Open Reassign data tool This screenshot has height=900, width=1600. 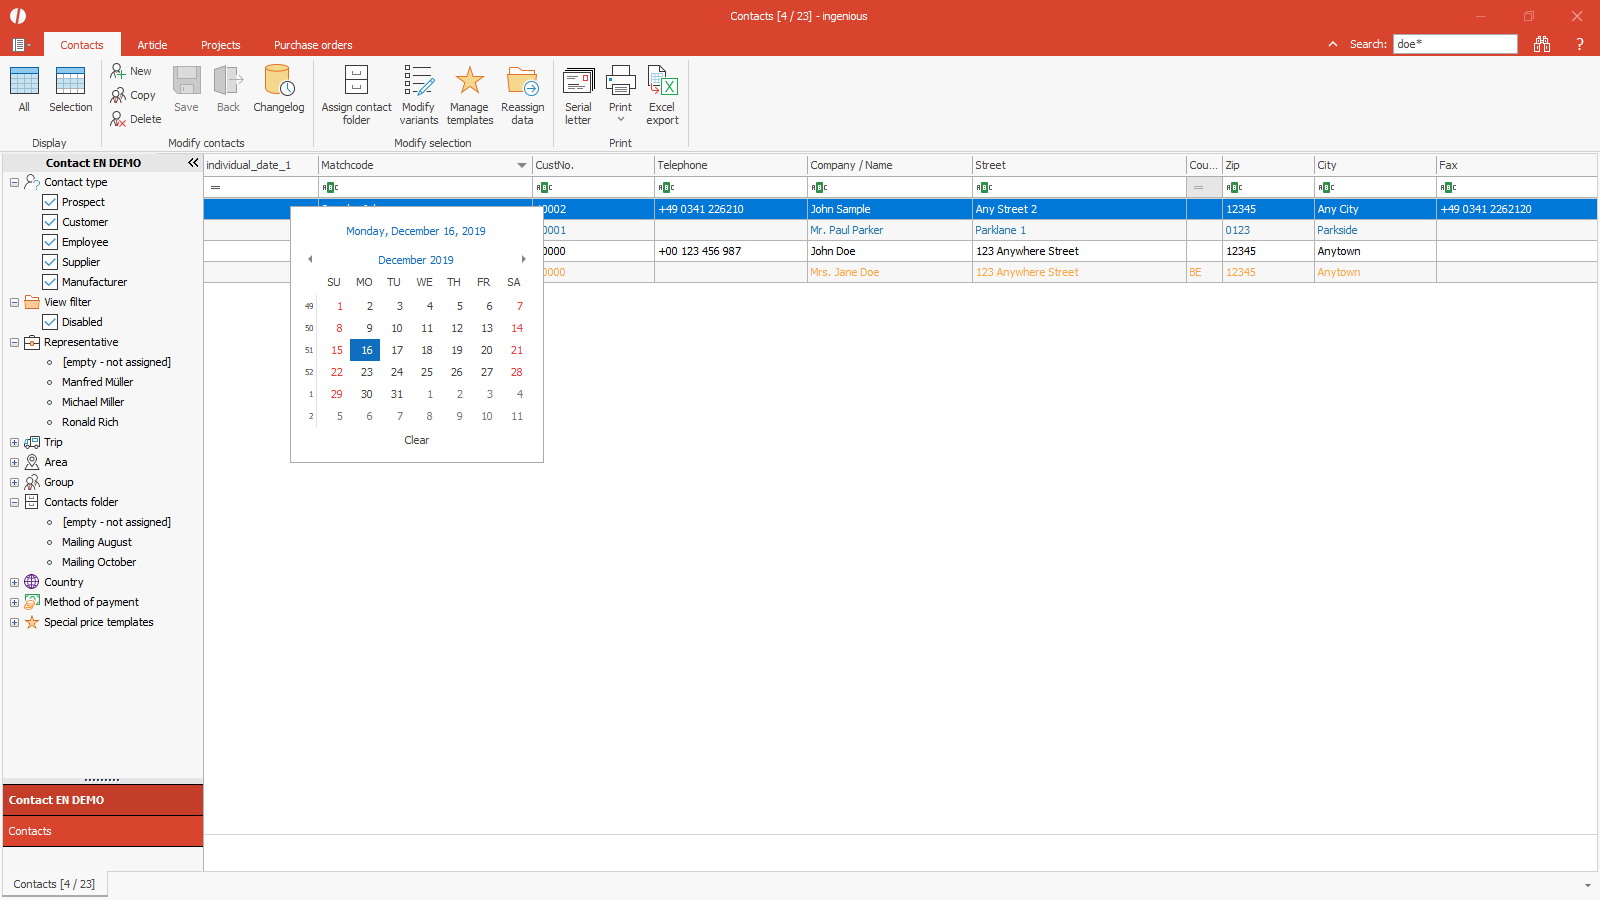(522, 82)
